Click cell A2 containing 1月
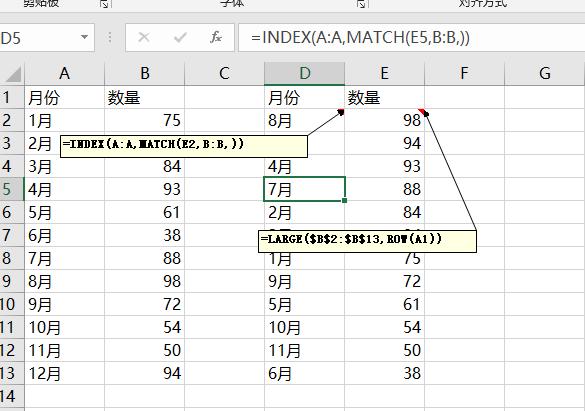Screen dimensions: 585x411 pos(65,120)
